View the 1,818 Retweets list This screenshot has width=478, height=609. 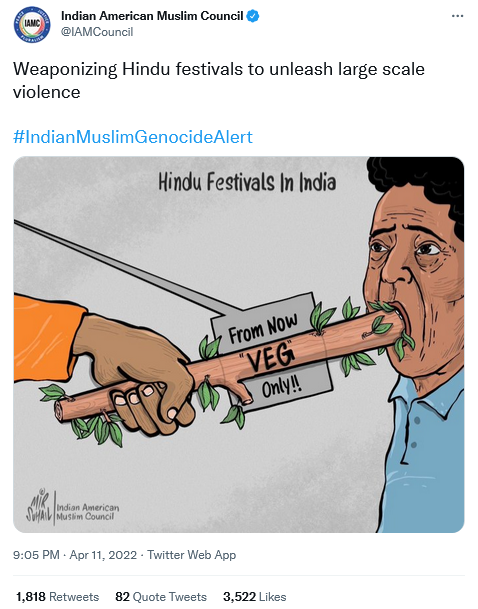(x=57, y=597)
